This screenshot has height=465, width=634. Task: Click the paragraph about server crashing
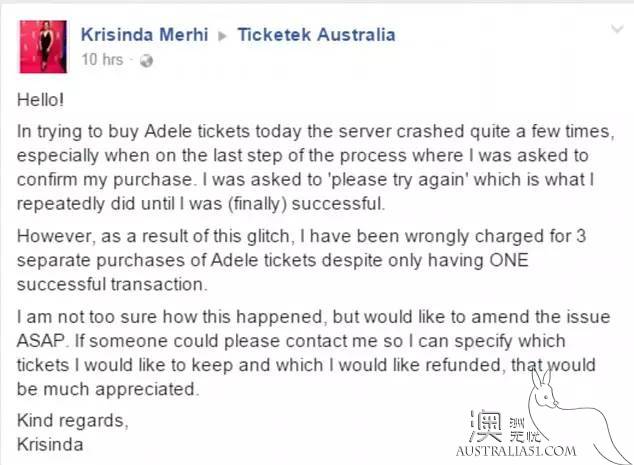(x=315, y=167)
